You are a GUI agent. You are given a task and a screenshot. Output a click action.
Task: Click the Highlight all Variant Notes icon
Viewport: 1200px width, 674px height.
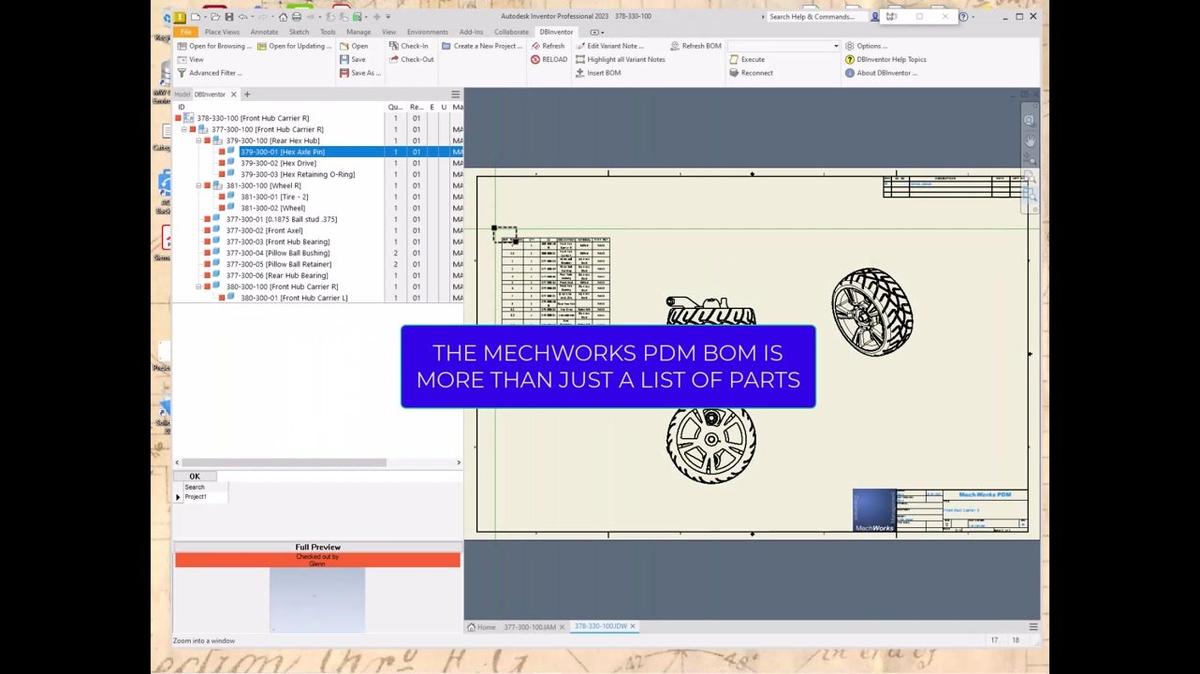(580, 59)
